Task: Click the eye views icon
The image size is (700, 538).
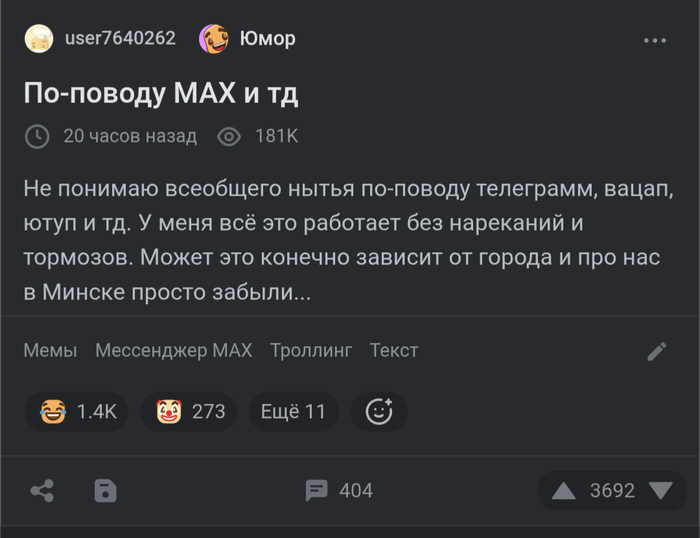Action: [229, 136]
